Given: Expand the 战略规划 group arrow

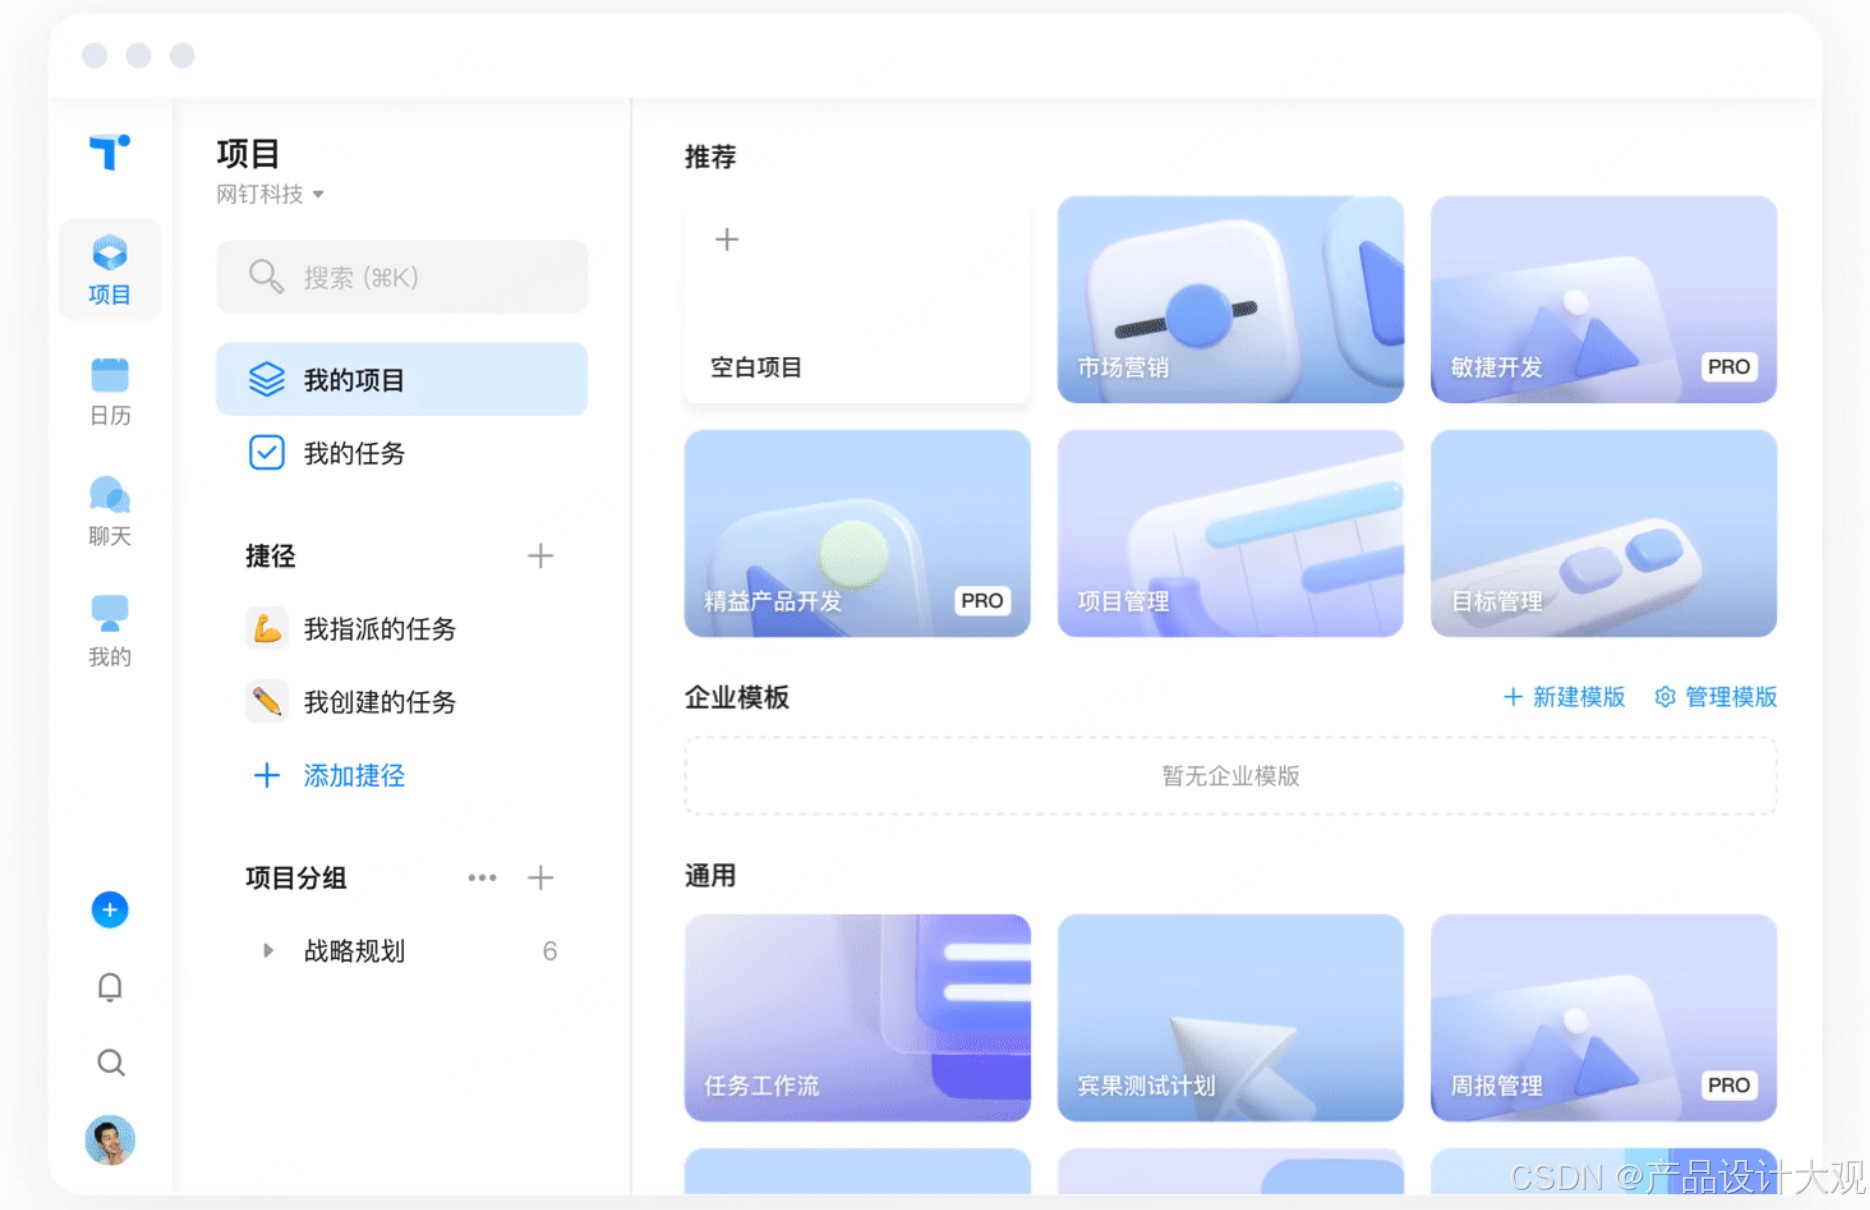Looking at the screenshot, I should click(x=267, y=951).
